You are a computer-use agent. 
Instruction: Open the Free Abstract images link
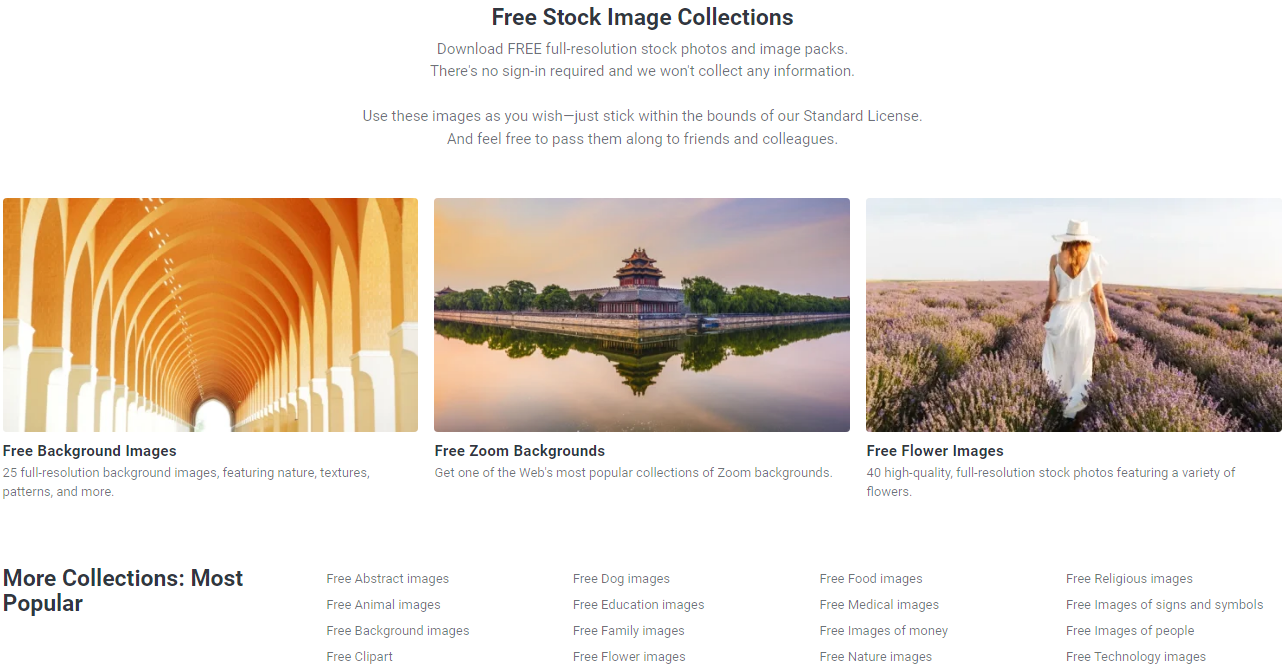pyautogui.click(x=388, y=579)
